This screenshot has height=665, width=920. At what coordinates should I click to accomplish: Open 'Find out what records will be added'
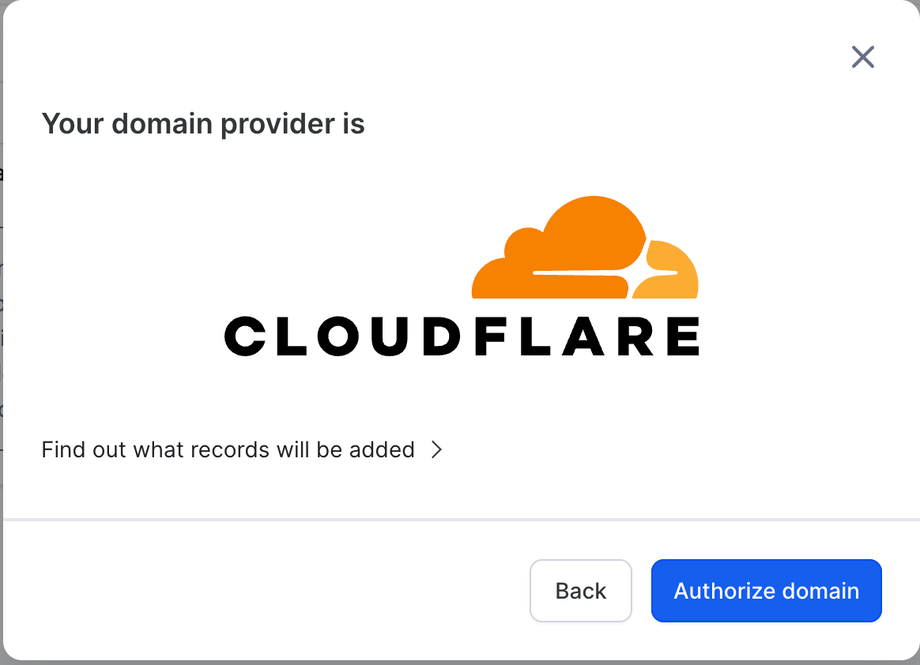(x=227, y=450)
